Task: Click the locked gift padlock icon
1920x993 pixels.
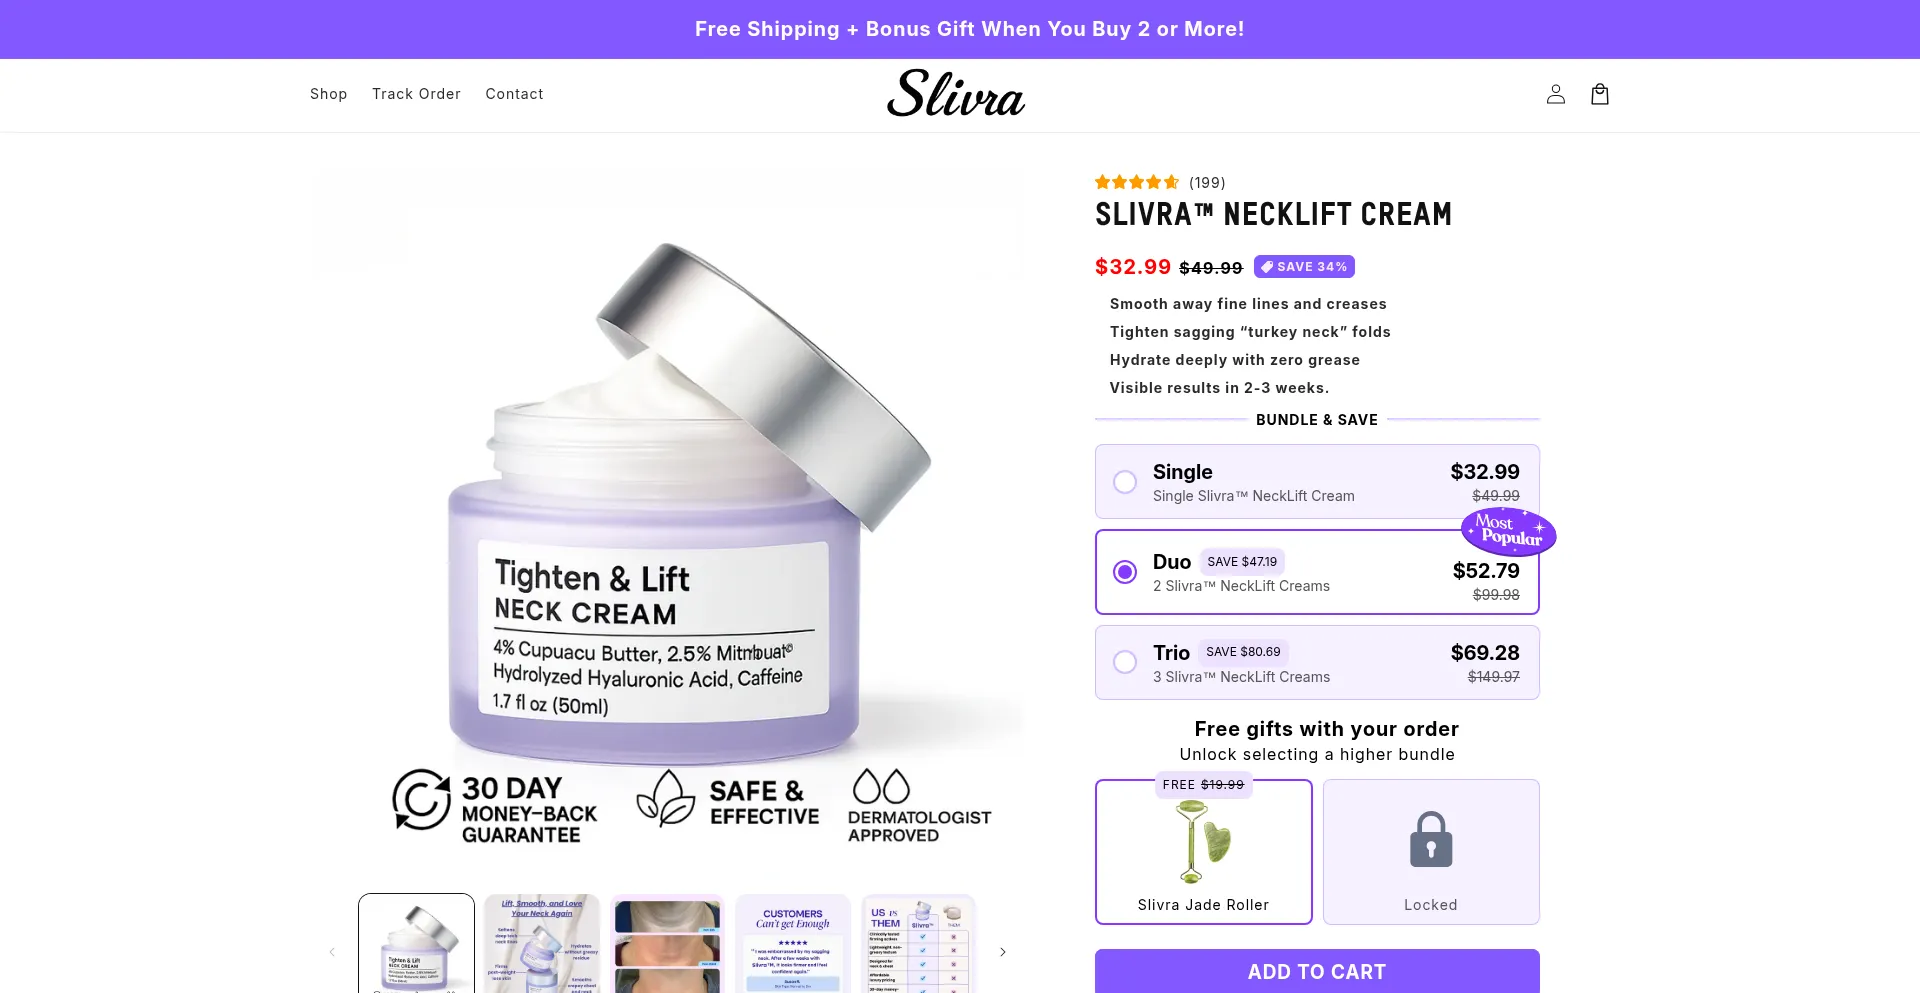Action: [x=1431, y=839]
